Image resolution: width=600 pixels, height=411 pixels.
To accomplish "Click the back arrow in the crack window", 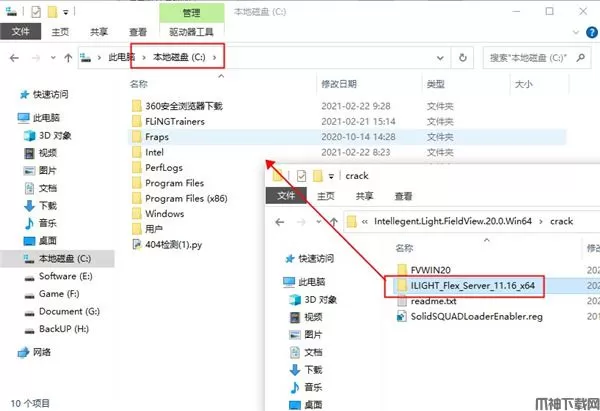I will (x=280, y=222).
